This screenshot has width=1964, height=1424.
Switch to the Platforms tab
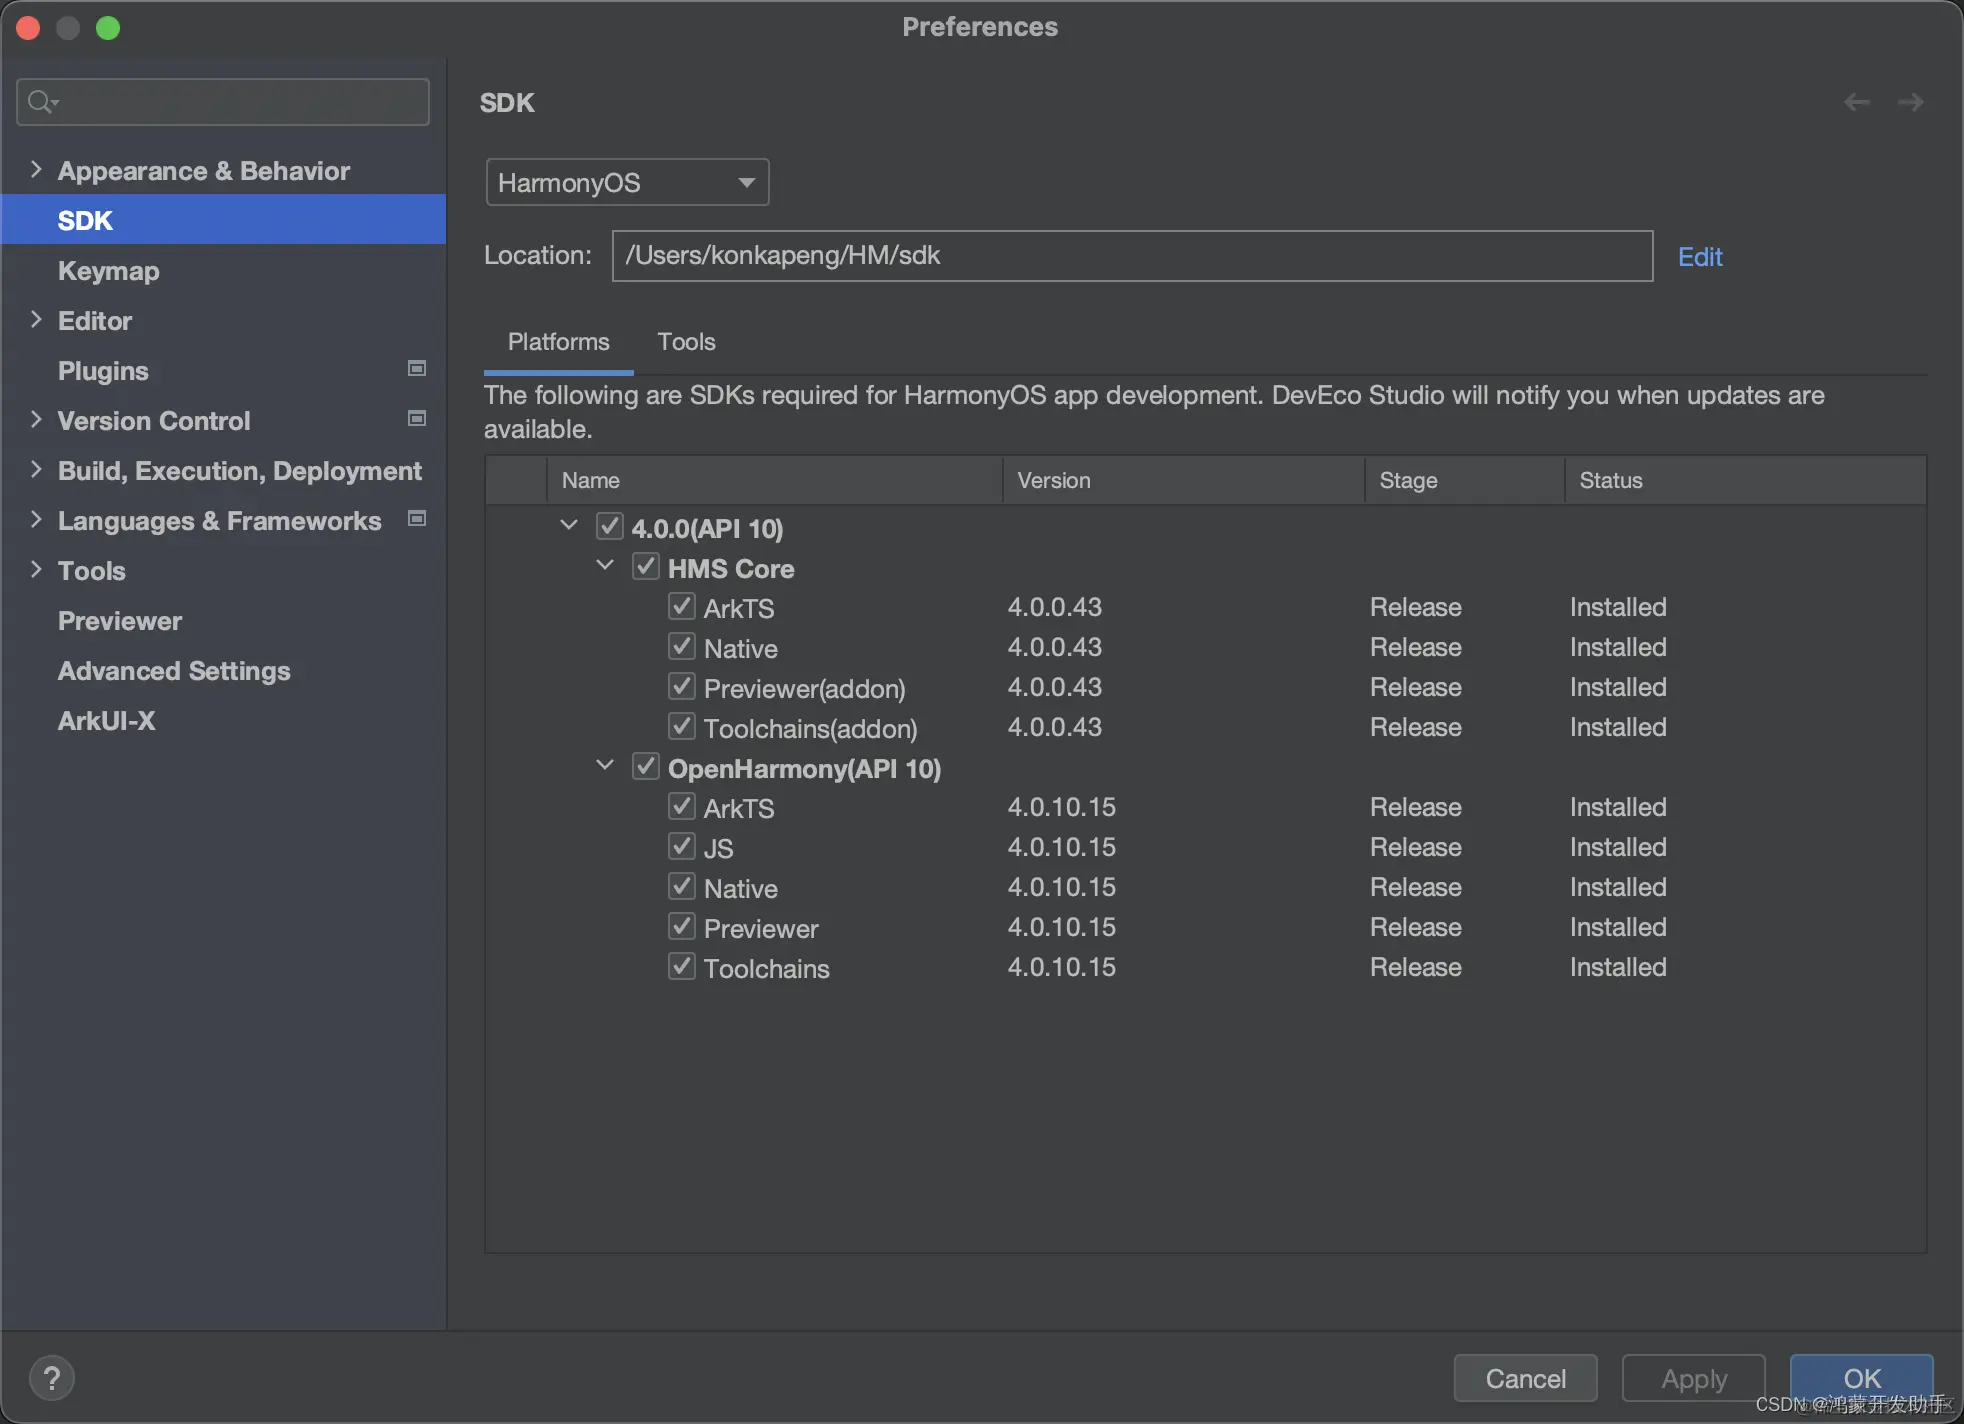(558, 342)
